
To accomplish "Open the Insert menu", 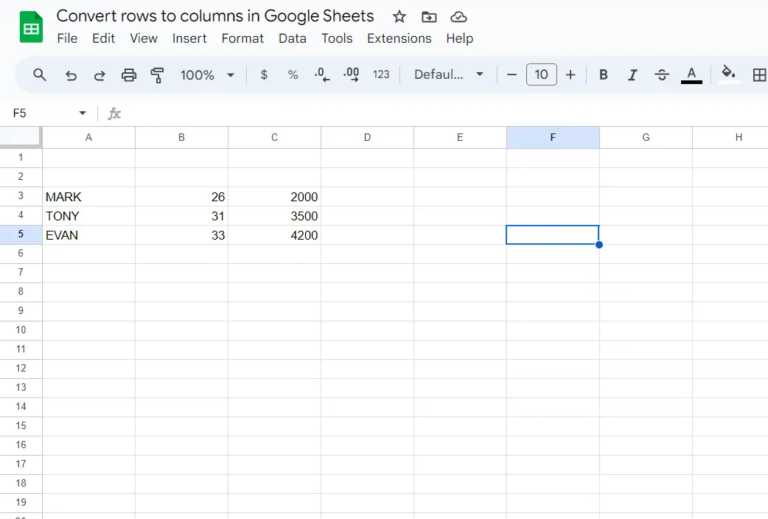I will pyautogui.click(x=190, y=38).
